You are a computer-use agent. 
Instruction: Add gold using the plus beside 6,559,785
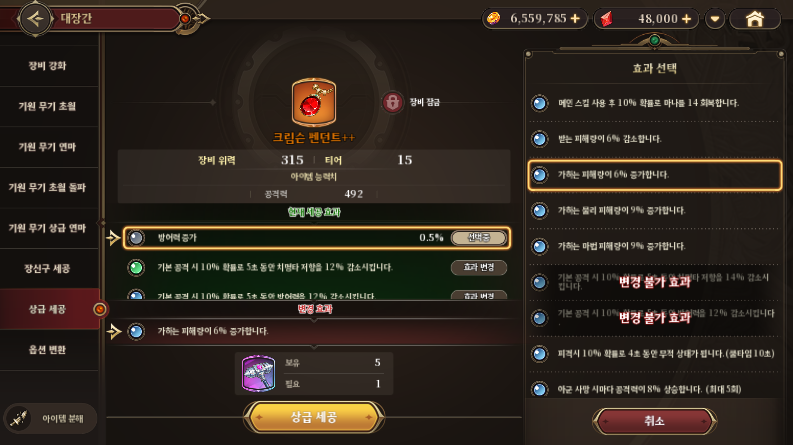(x=575, y=19)
